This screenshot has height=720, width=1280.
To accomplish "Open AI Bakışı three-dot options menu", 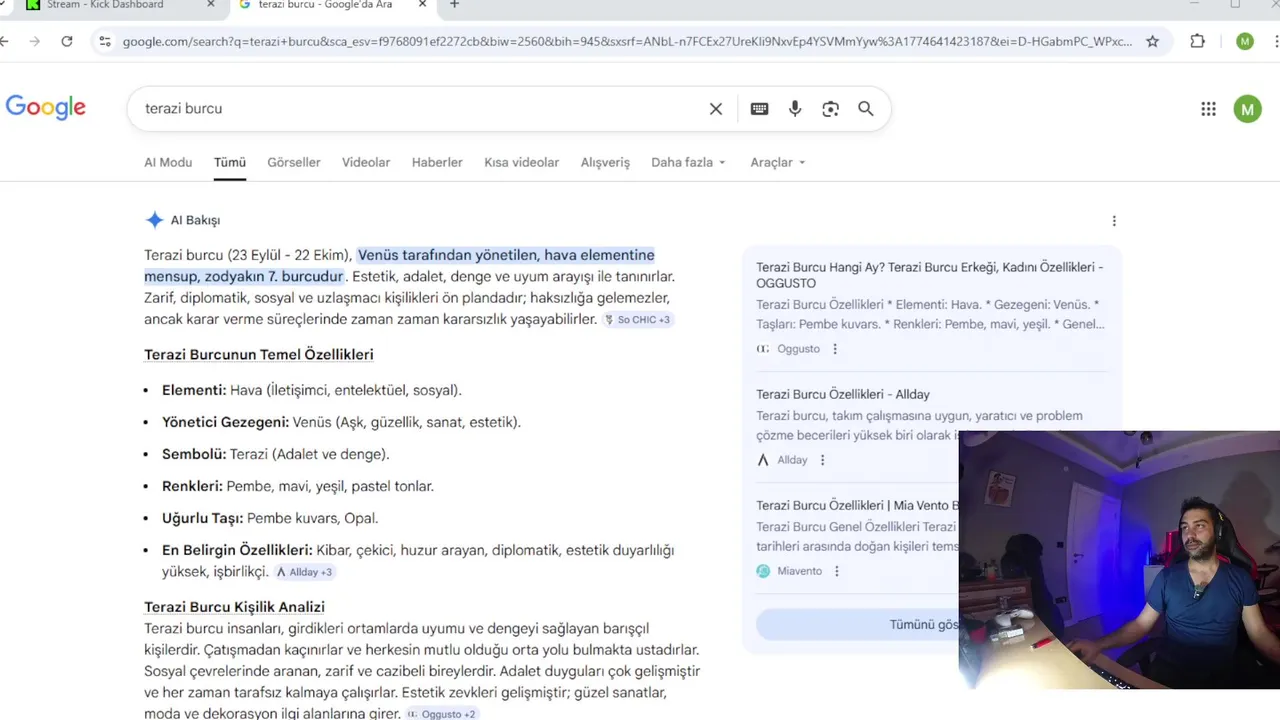I will (x=1114, y=221).
